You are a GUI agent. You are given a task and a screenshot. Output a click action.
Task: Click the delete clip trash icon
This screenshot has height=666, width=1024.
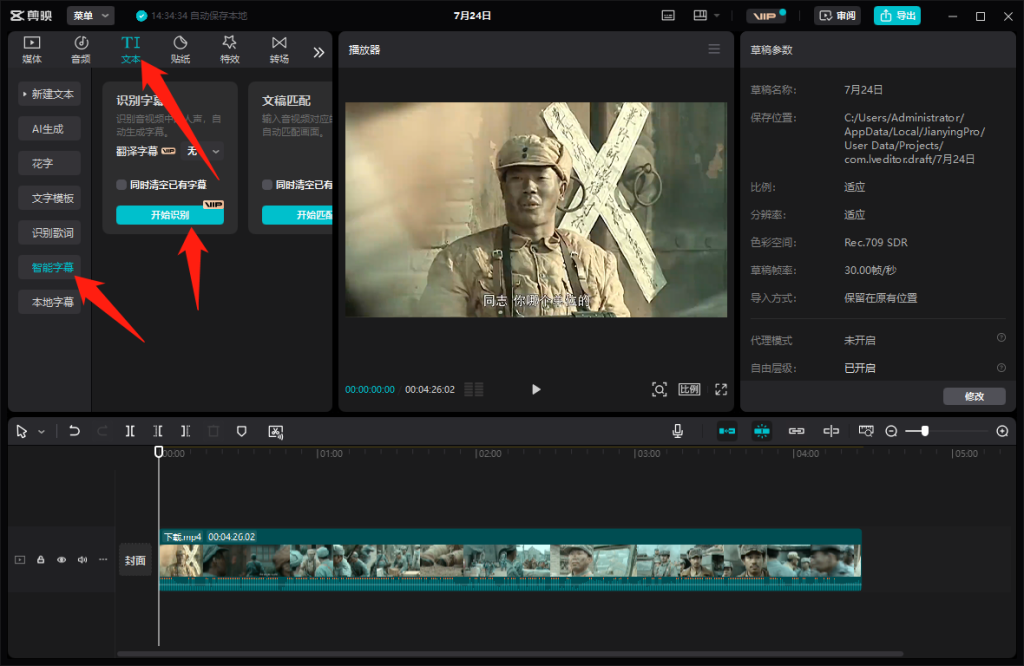(214, 431)
